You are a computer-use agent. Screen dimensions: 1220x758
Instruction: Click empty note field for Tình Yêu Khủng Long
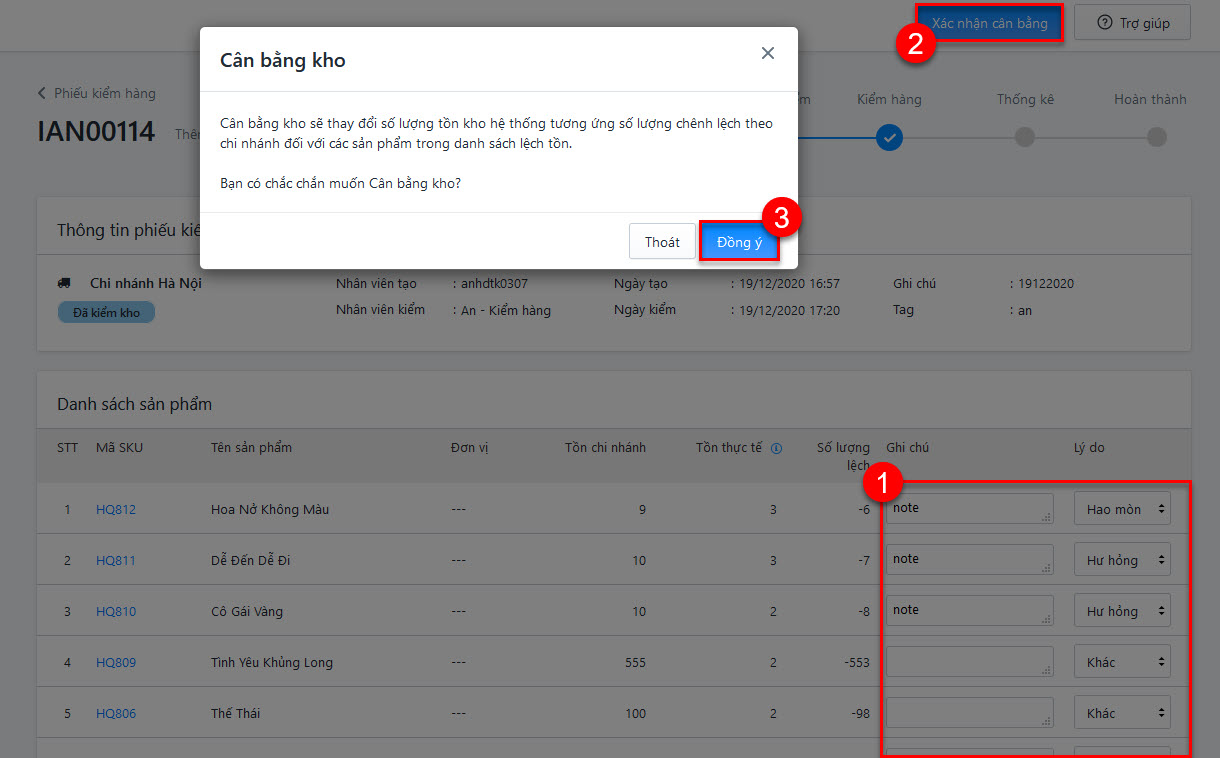(x=969, y=661)
